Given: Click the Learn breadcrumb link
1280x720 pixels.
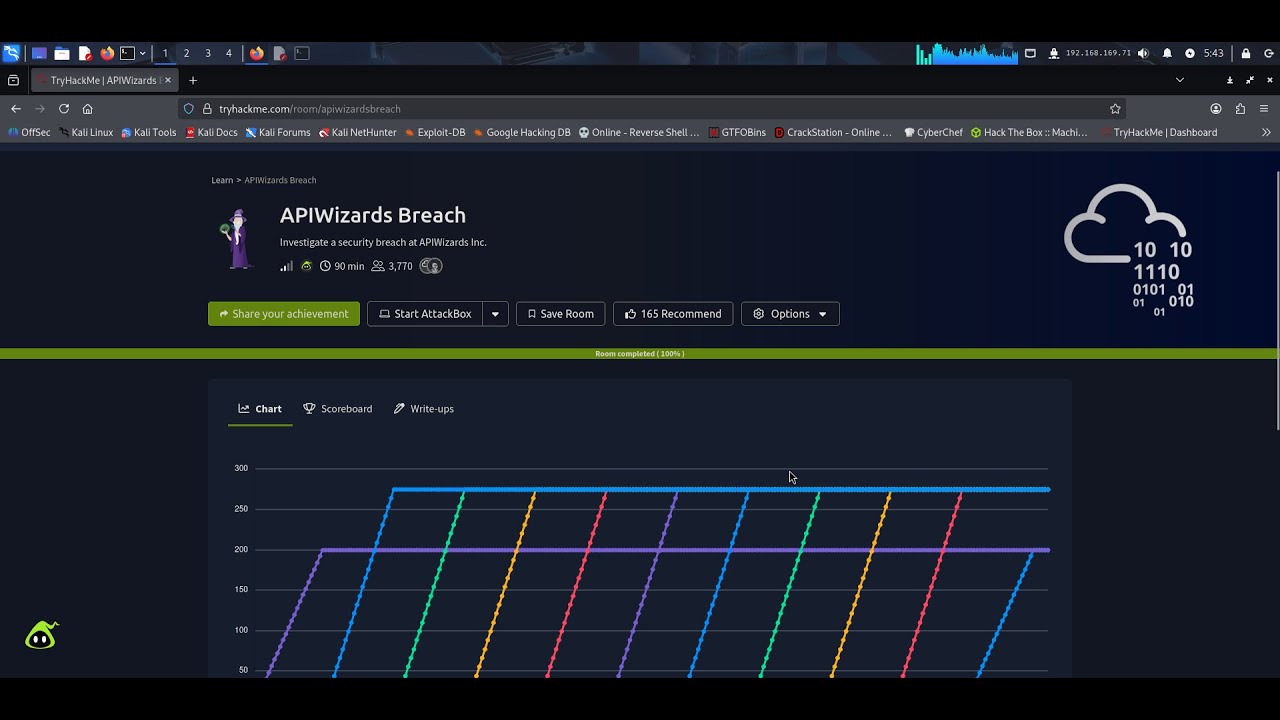Looking at the screenshot, I should pyautogui.click(x=222, y=180).
